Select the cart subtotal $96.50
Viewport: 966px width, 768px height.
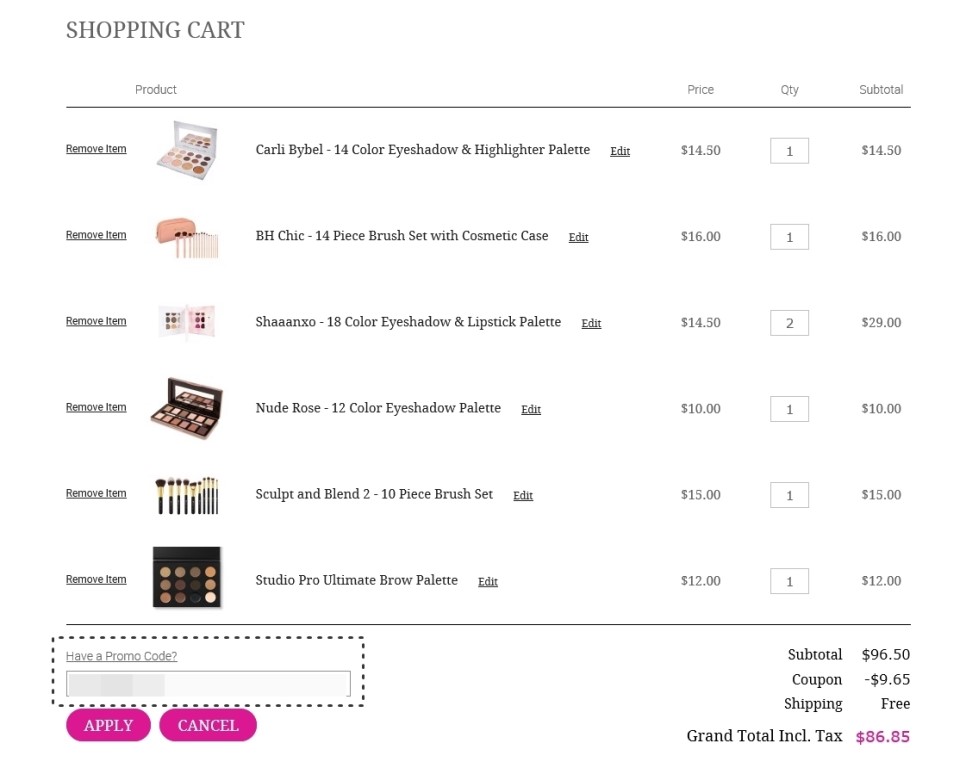pos(885,655)
